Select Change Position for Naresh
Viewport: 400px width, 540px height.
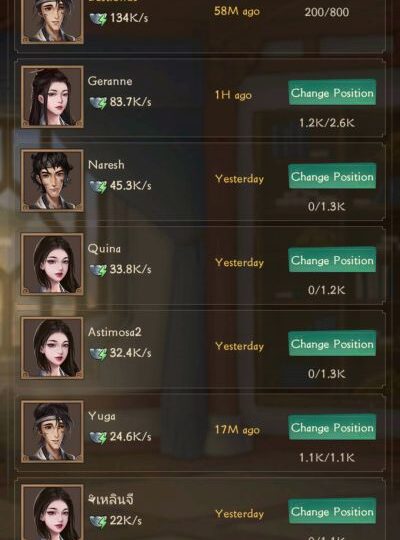click(332, 176)
